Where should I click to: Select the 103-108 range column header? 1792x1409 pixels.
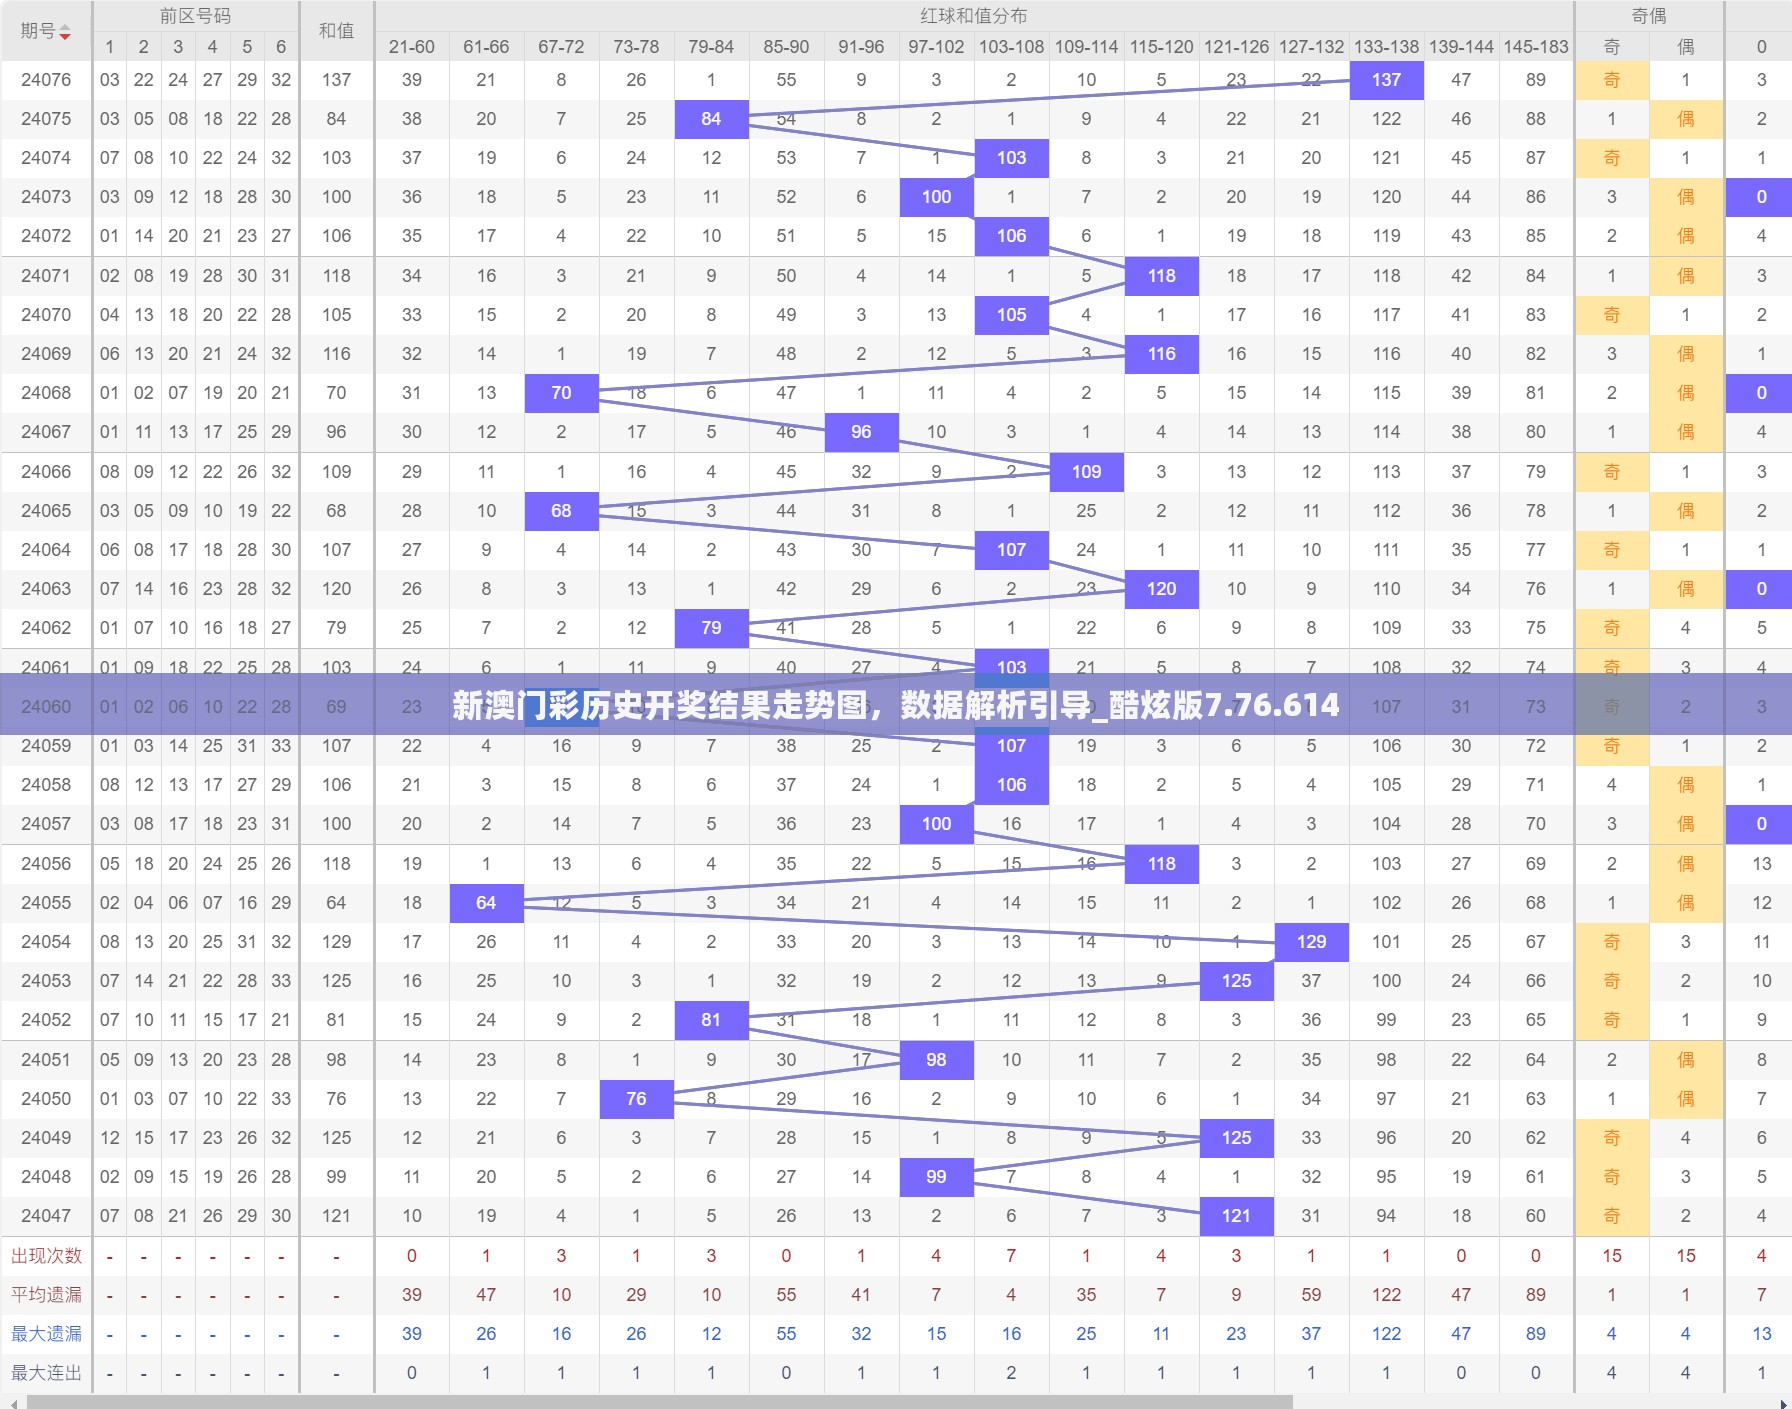(x=1011, y=47)
